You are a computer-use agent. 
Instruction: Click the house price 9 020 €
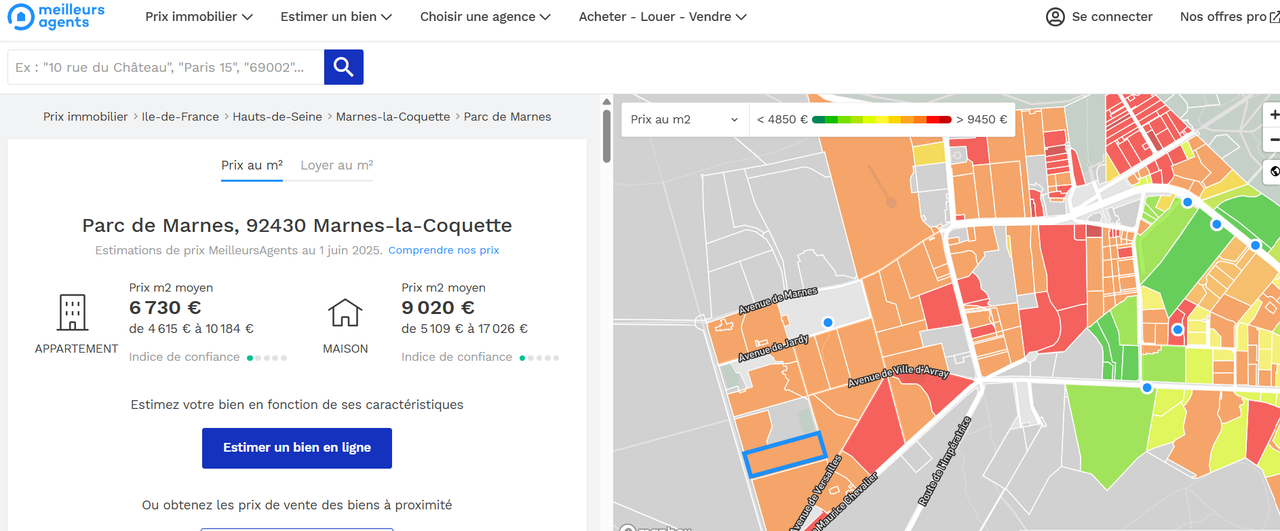point(438,308)
